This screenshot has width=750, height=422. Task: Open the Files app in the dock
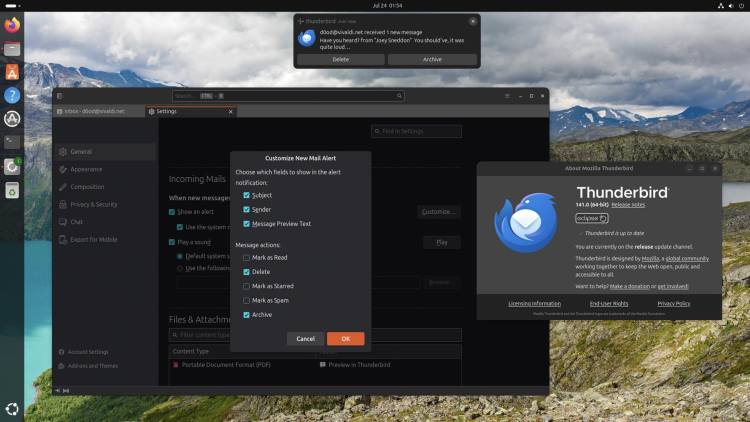[x=12, y=48]
